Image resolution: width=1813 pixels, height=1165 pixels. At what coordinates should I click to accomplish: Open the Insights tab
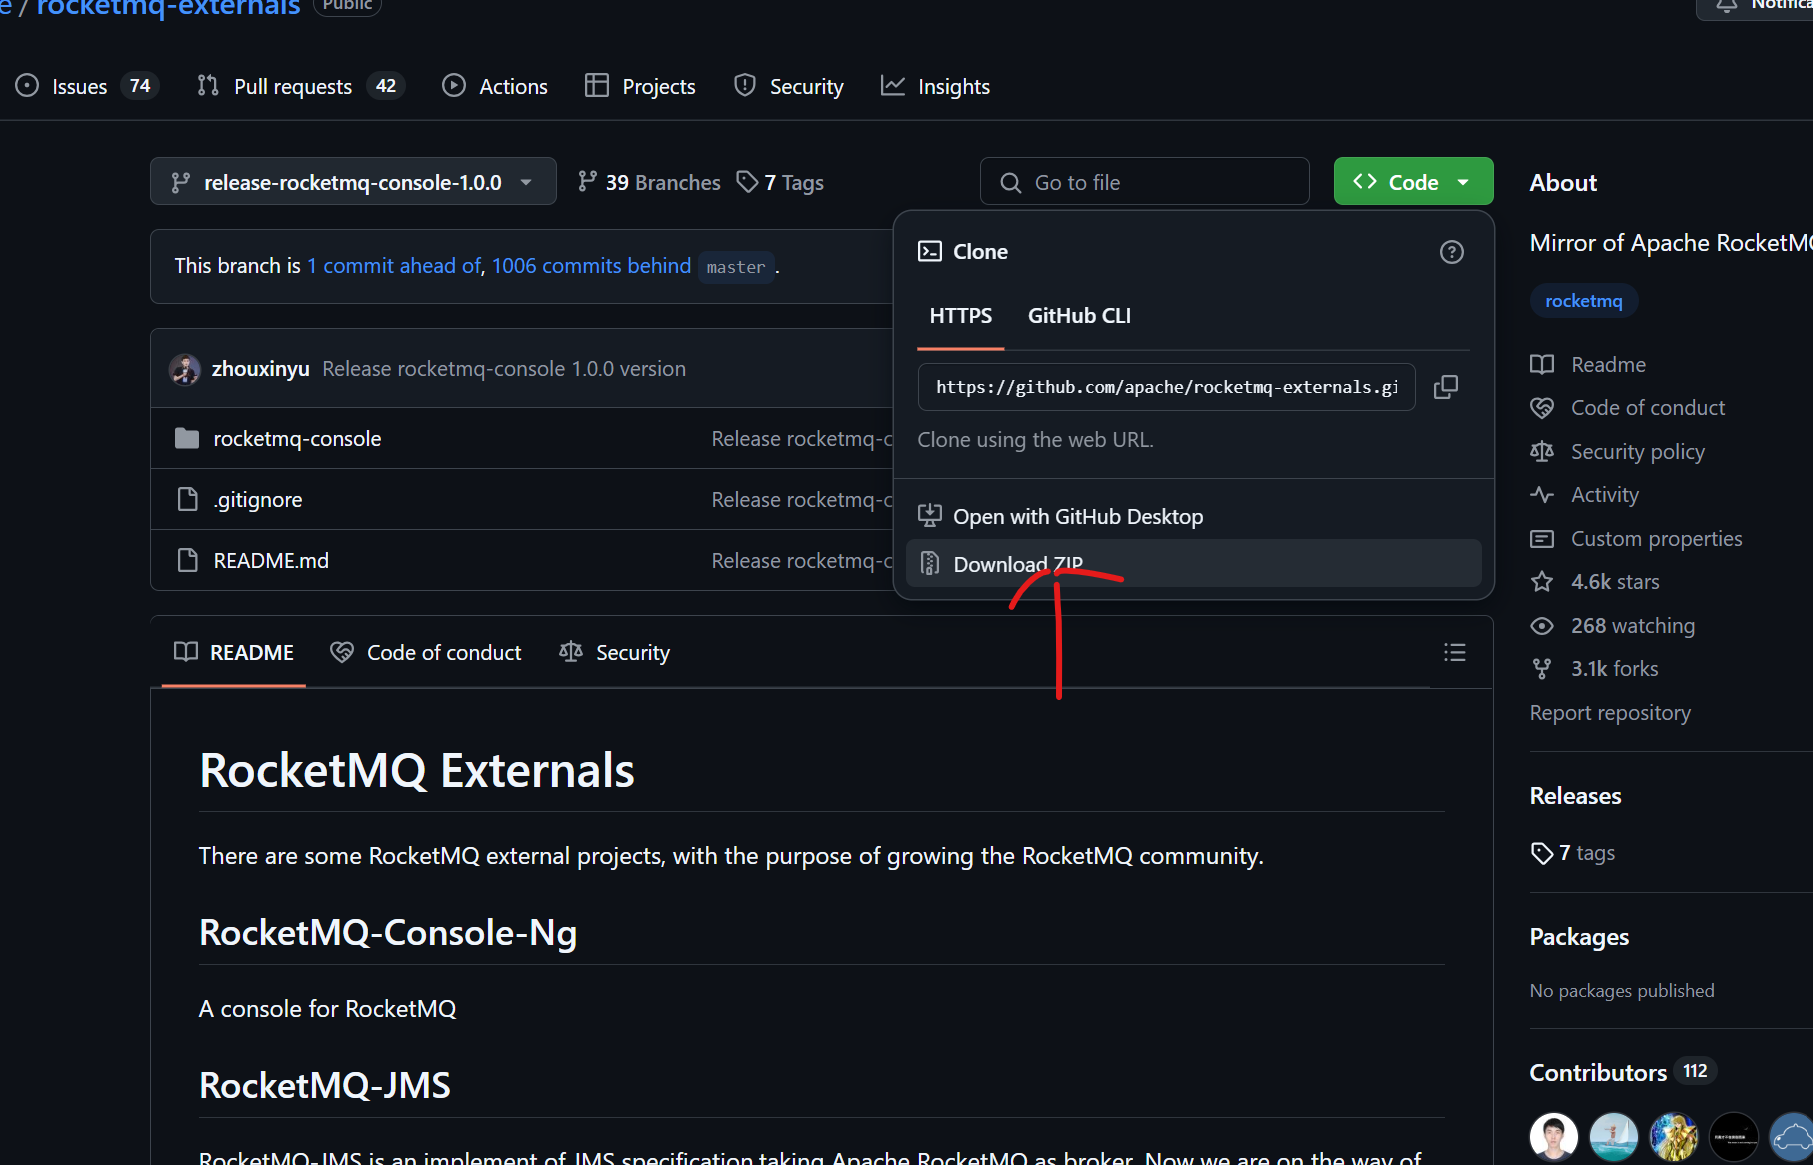pos(936,86)
